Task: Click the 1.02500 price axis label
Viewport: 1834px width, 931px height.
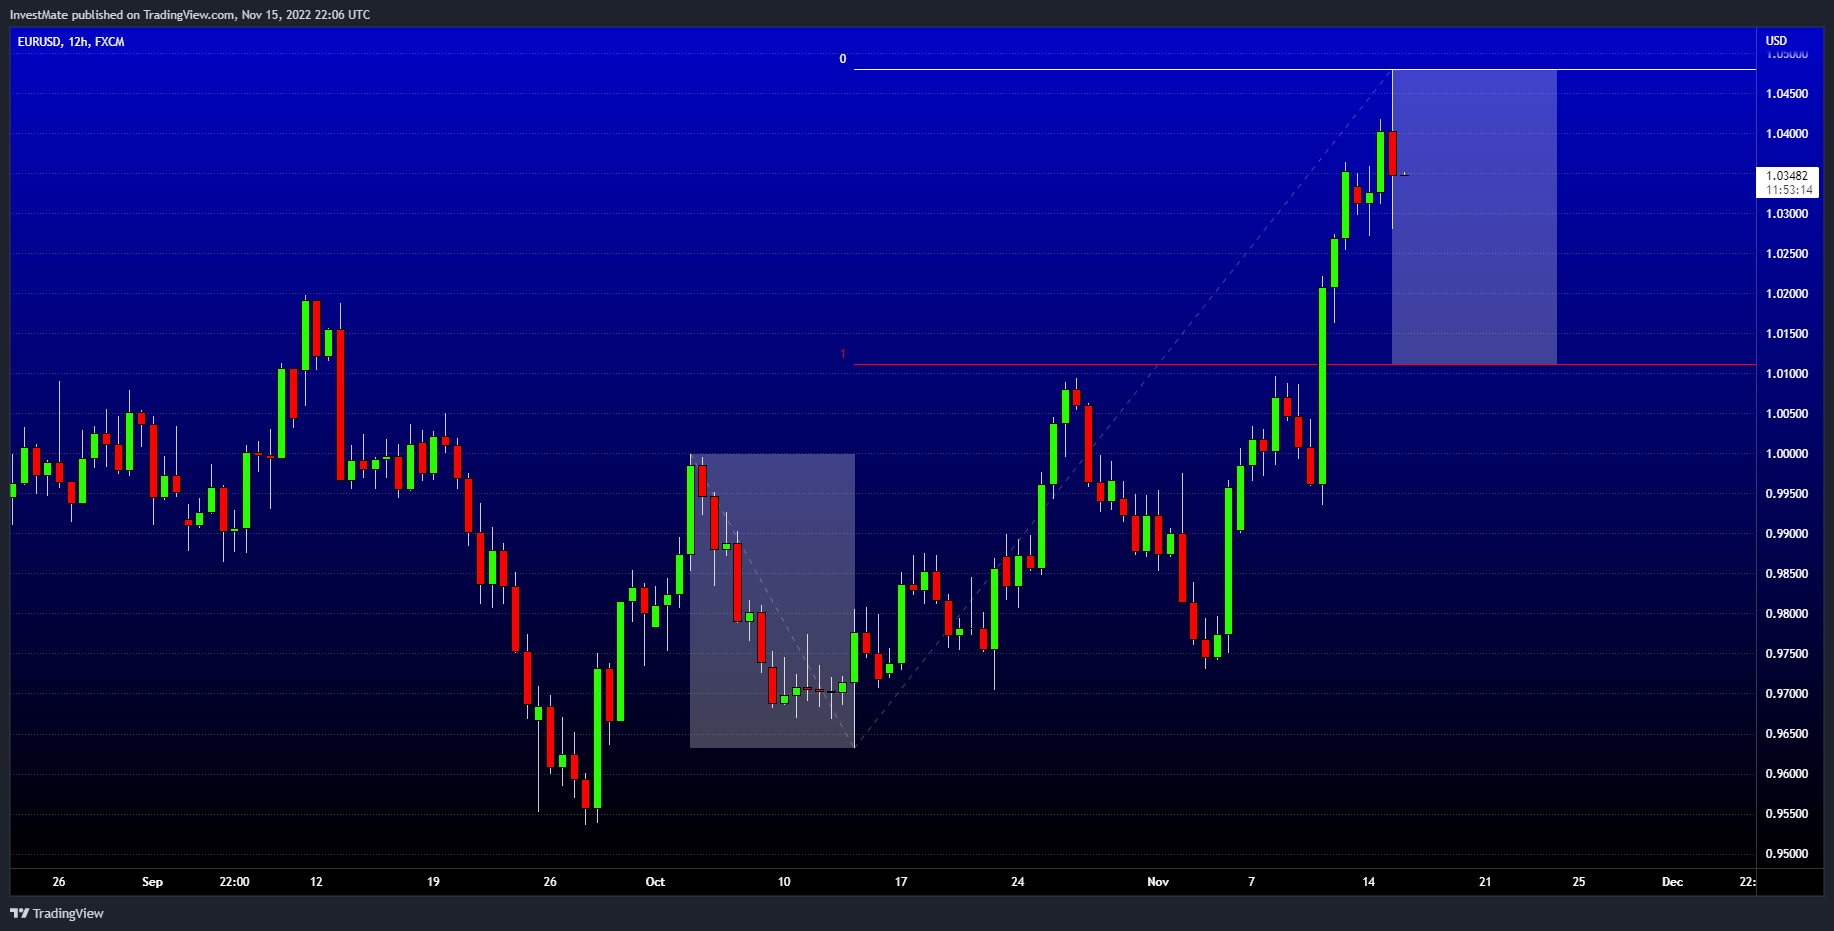Action: pos(1787,254)
